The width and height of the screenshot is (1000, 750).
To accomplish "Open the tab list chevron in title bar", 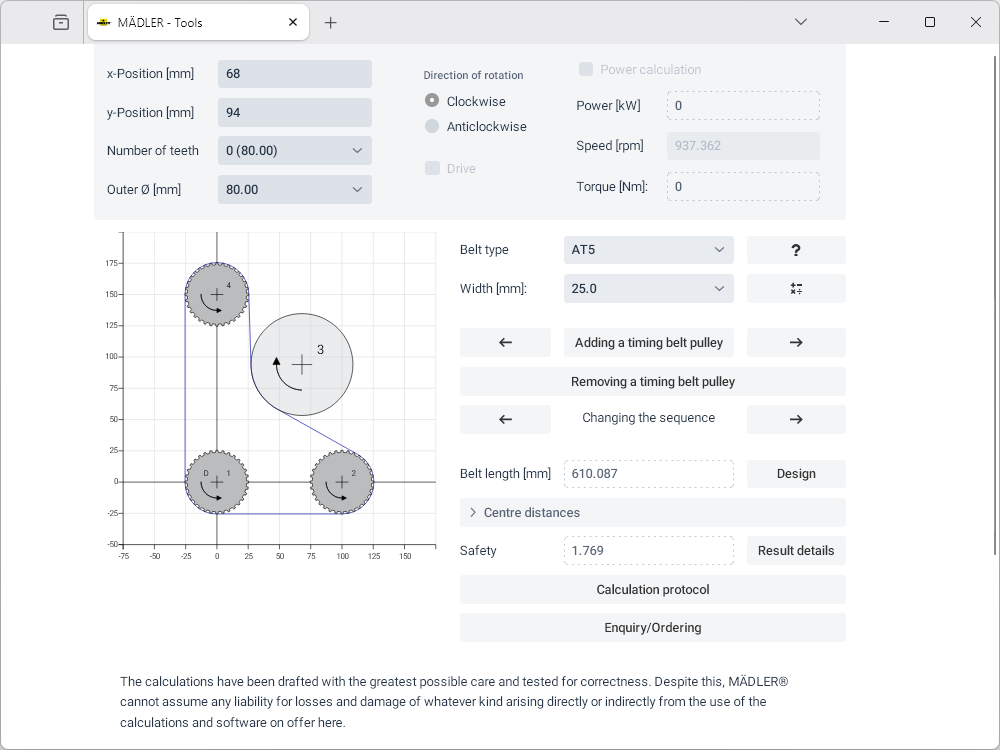I will coord(800,22).
